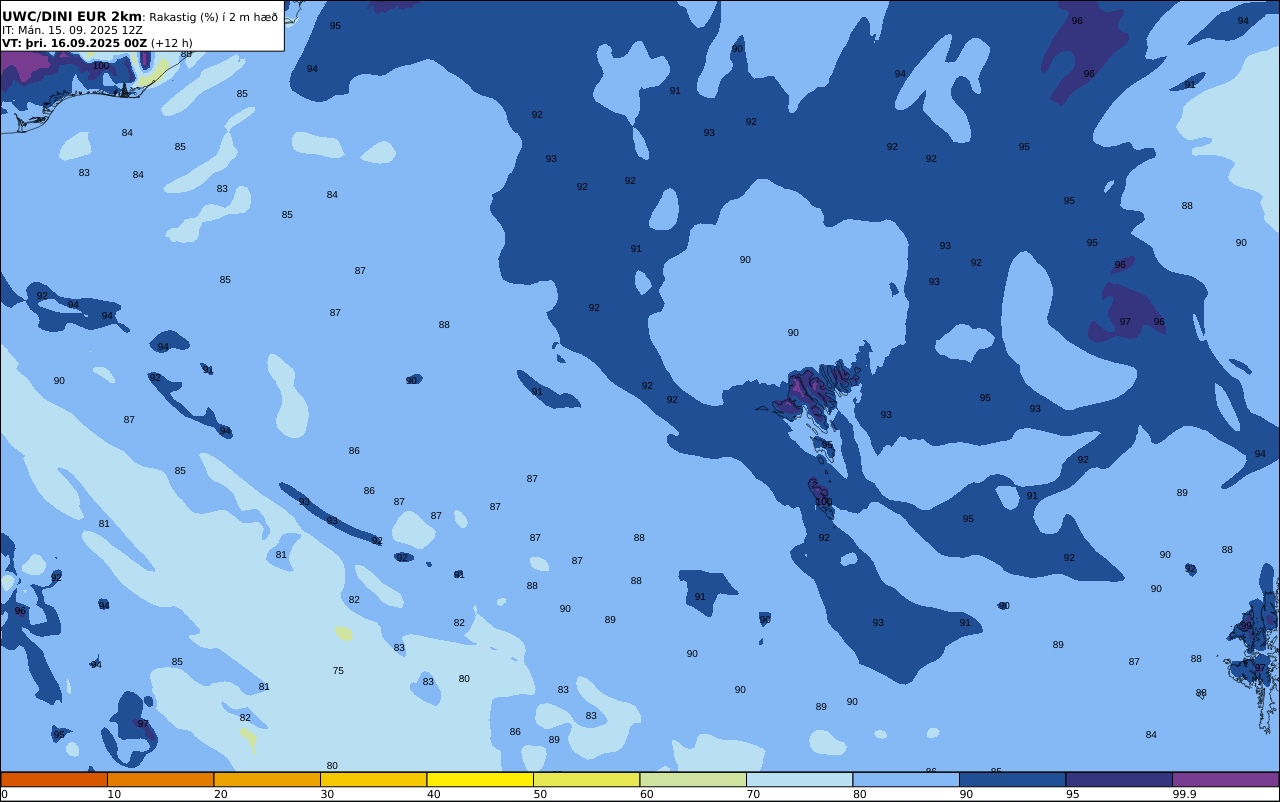Screen dimensions: 1280x802
Task: Click the initial time line "IT: Mán. 15. 09. 2025 12Z"
Action: click(x=72, y=30)
